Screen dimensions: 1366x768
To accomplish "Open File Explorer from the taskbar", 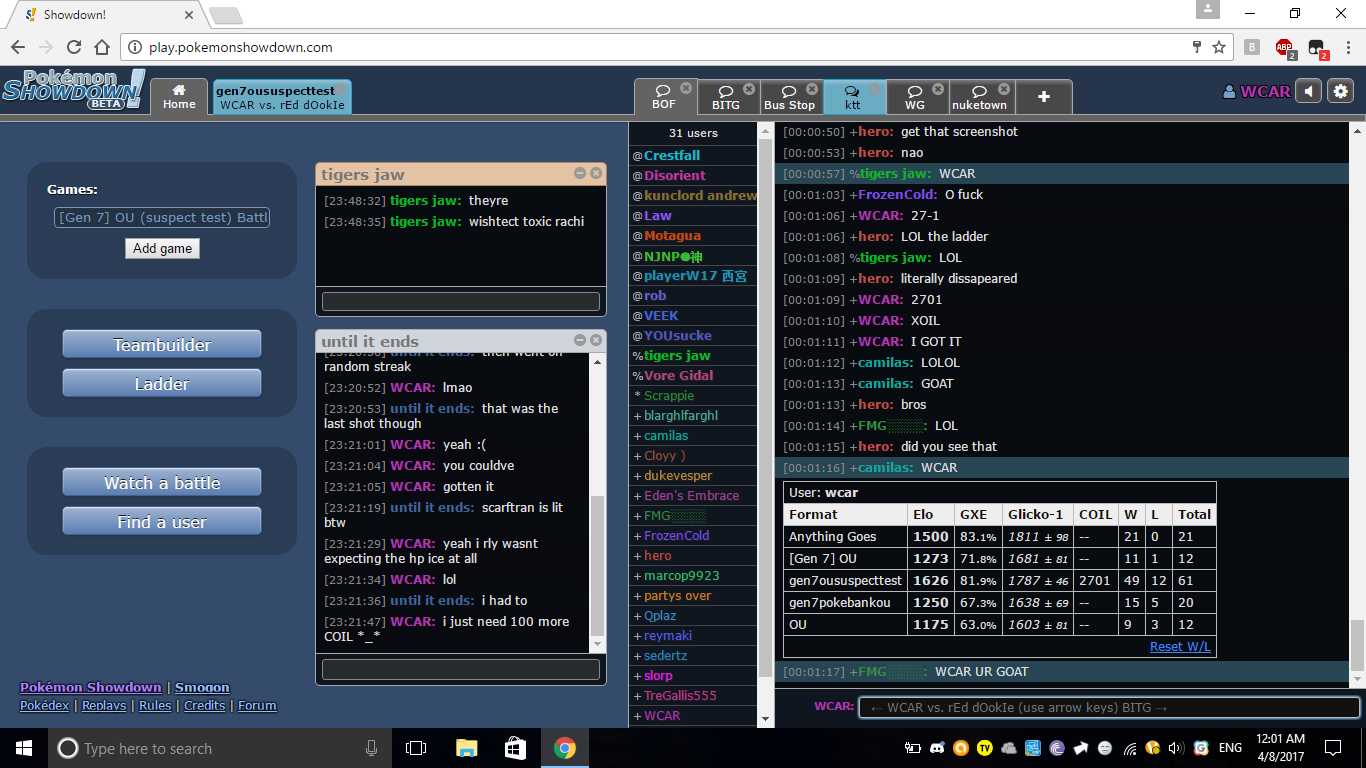I will pyautogui.click(x=466, y=748).
